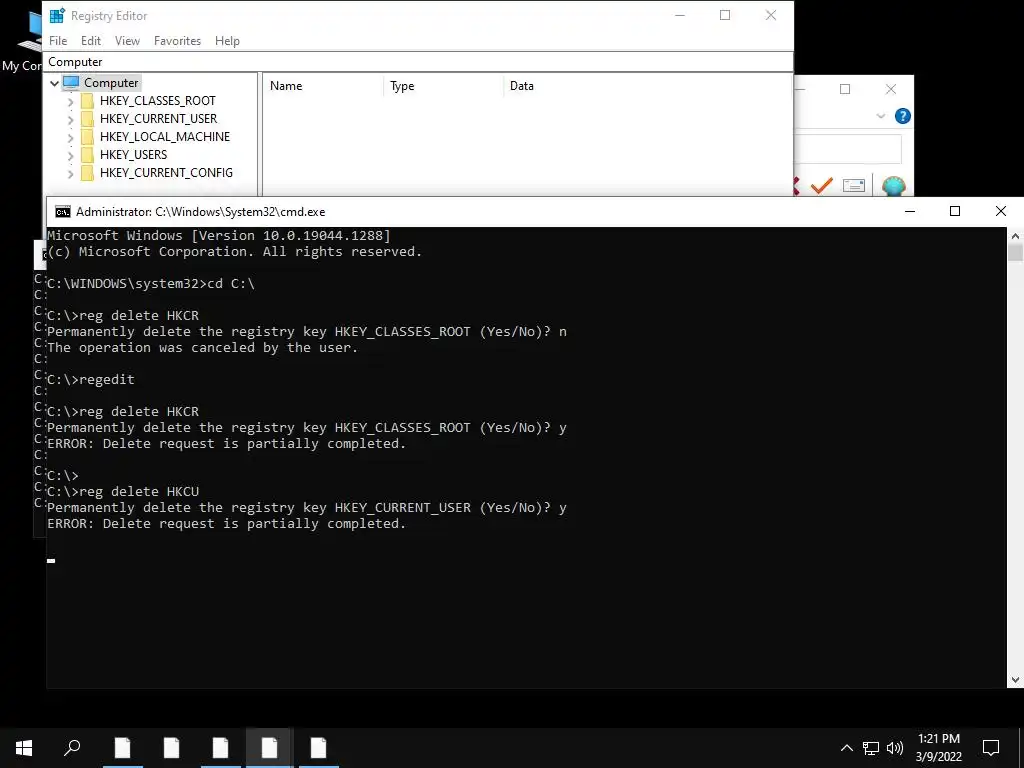Click the Registry Editor title bar icon

click(x=57, y=16)
